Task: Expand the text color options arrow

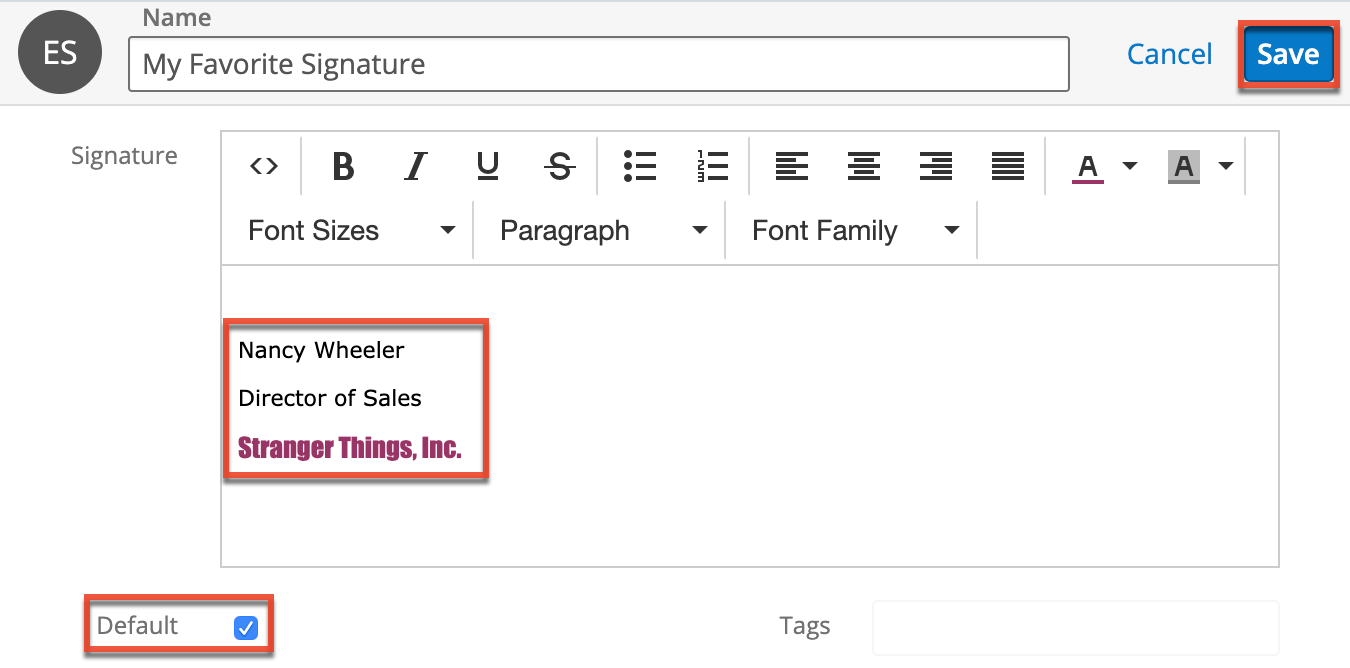Action: 1128,166
